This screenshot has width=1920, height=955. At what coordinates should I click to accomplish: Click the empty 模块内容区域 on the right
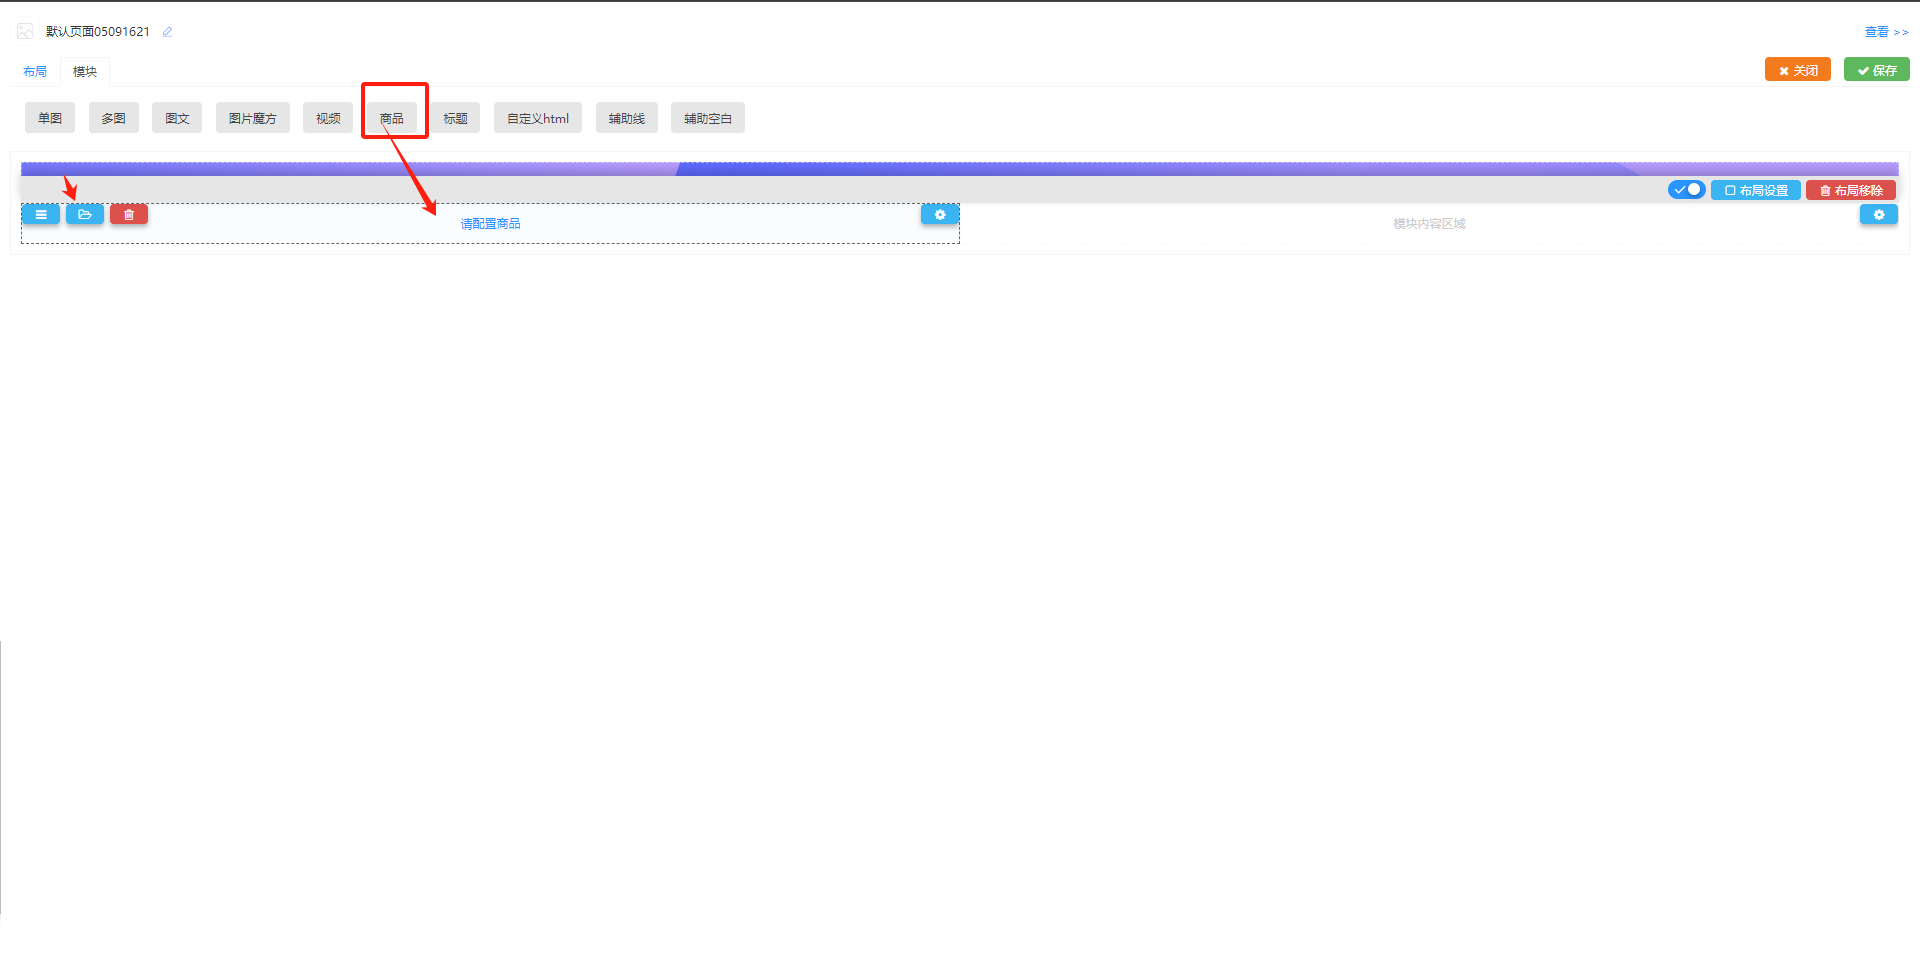(1428, 224)
